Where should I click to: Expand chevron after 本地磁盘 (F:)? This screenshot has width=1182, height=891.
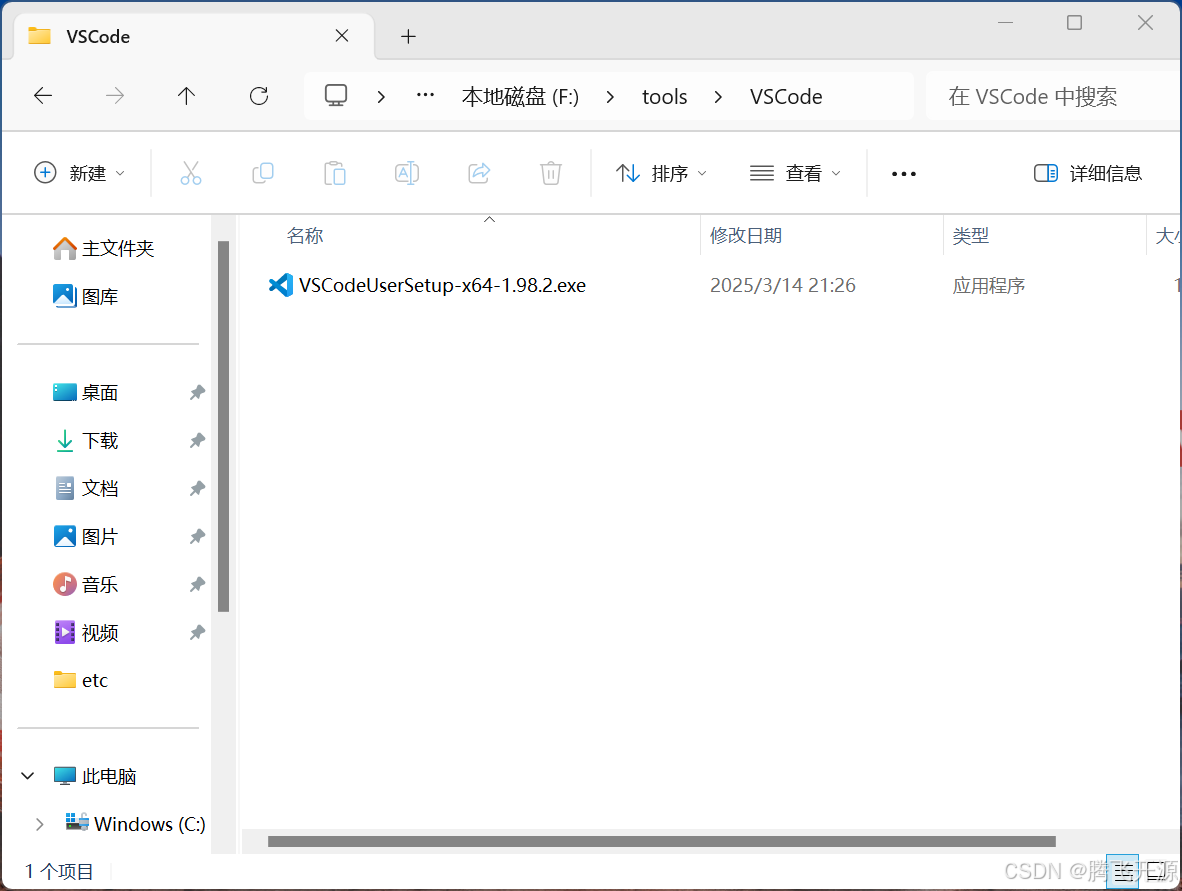[611, 96]
